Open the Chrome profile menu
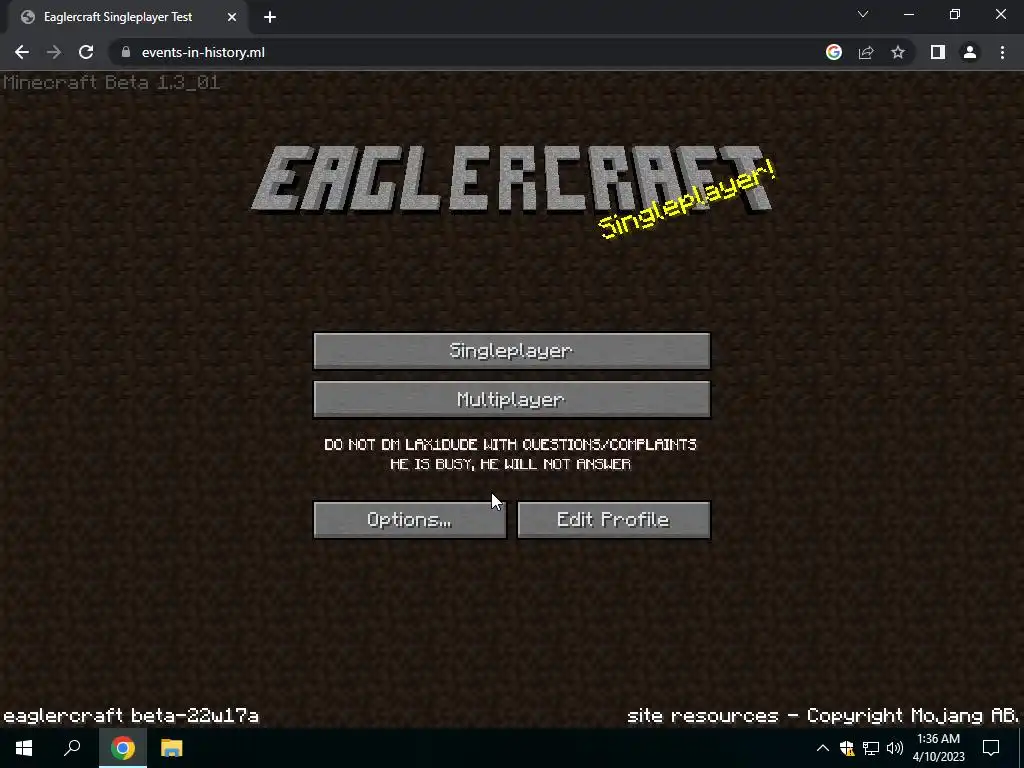The height and width of the screenshot is (768, 1024). coord(970,52)
